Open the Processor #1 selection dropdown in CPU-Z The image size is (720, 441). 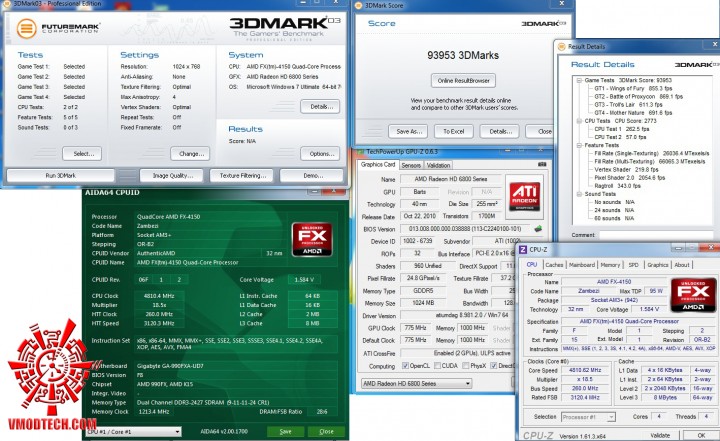point(588,417)
